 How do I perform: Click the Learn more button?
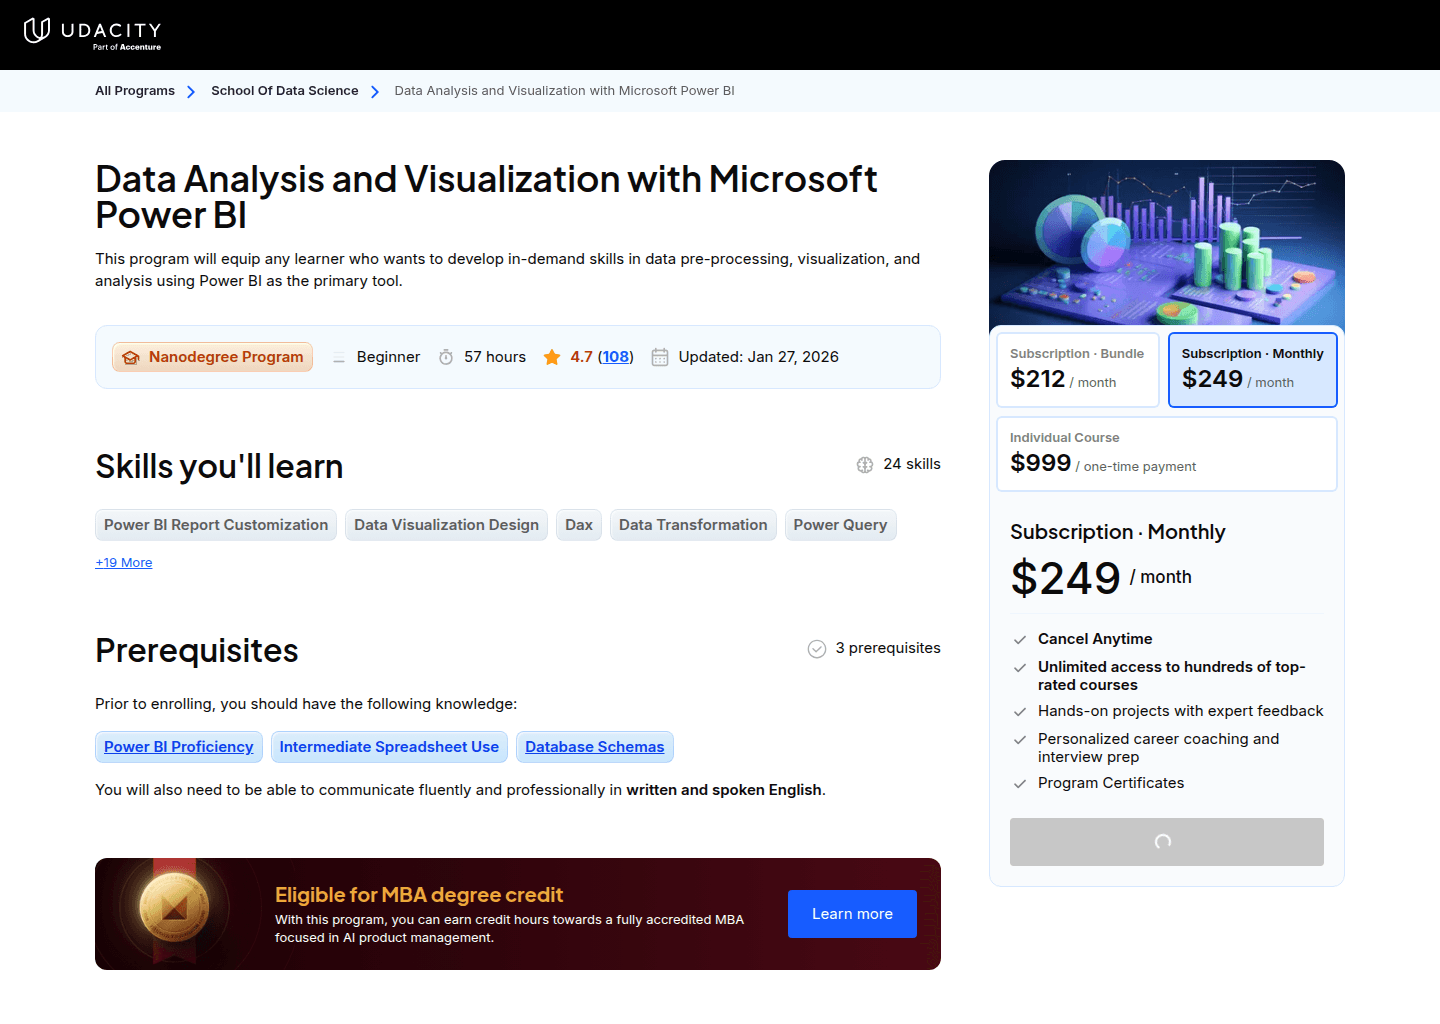[x=852, y=913]
